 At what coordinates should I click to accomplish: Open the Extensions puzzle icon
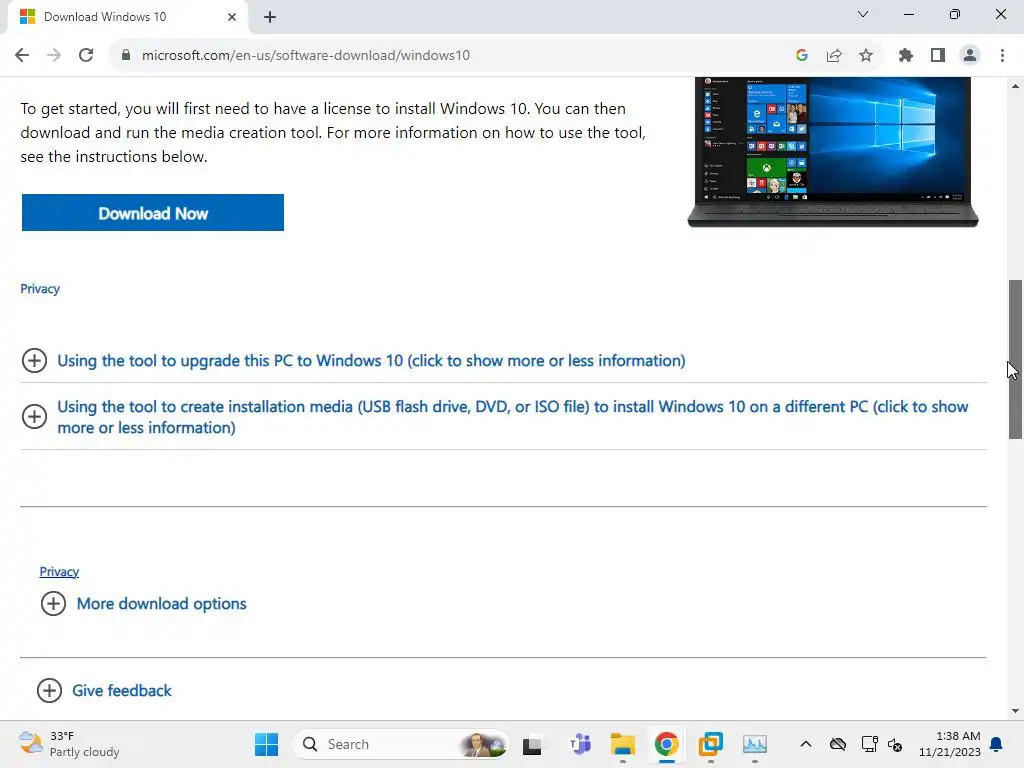point(906,55)
